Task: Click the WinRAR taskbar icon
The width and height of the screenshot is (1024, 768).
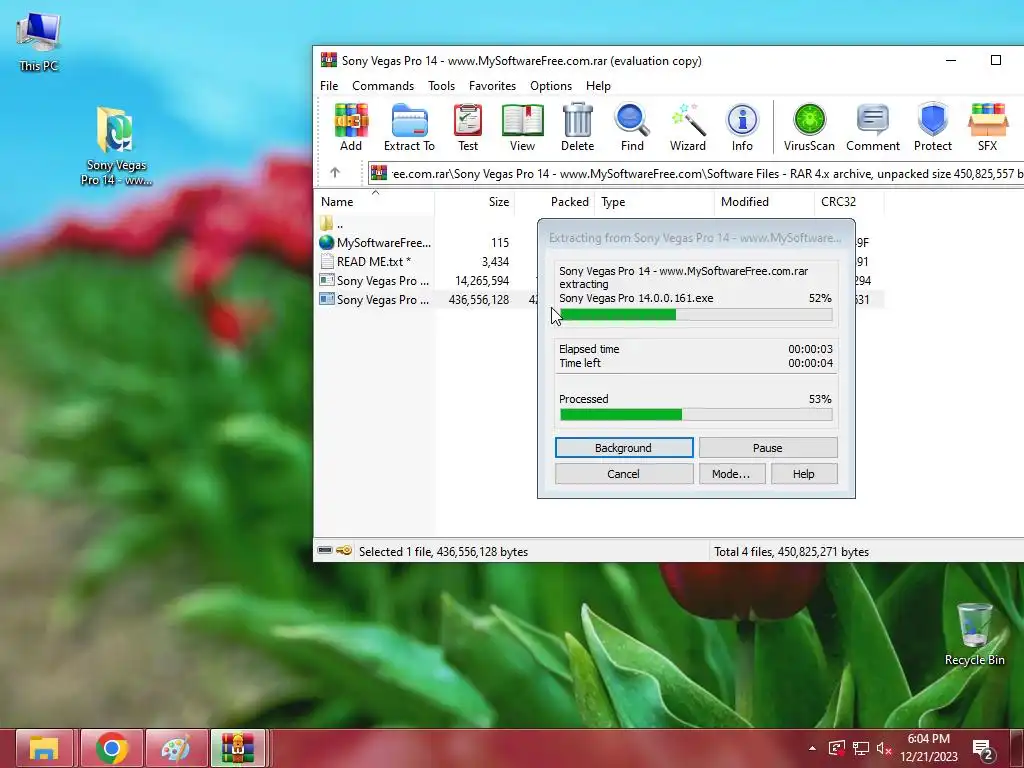Action: (238, 748)
